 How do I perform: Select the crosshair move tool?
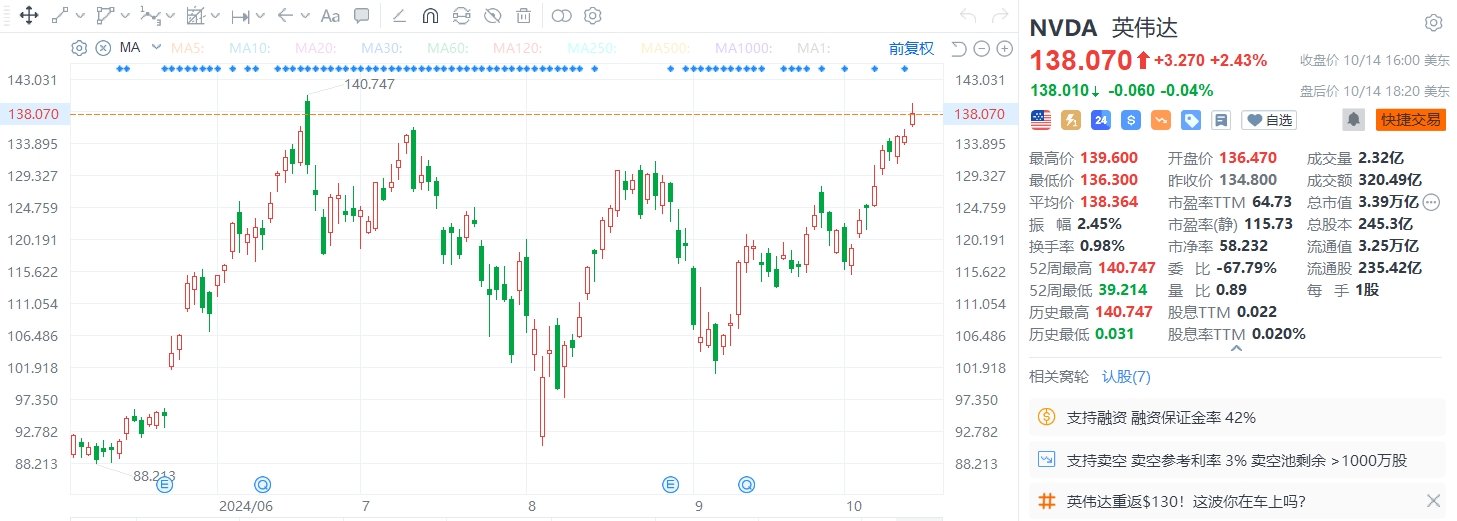pyautogui.click(x=29, y=16)
